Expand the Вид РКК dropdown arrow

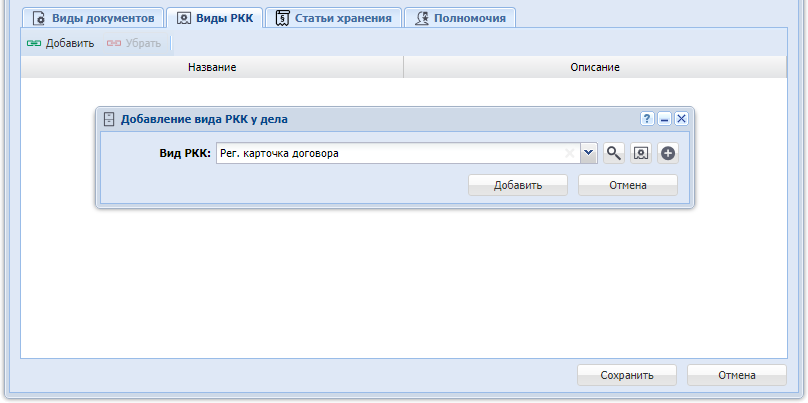(x=588, y=153)
